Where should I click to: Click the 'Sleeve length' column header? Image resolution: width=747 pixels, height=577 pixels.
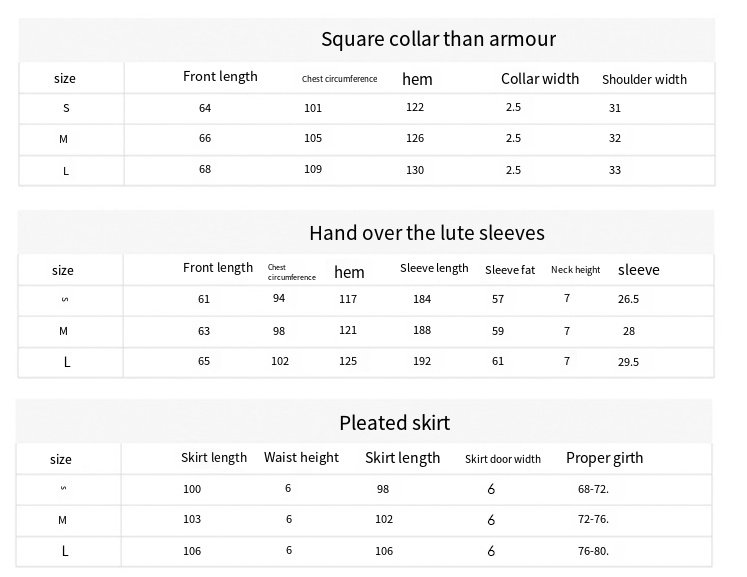pyautogui.click(x=434, y=268)
